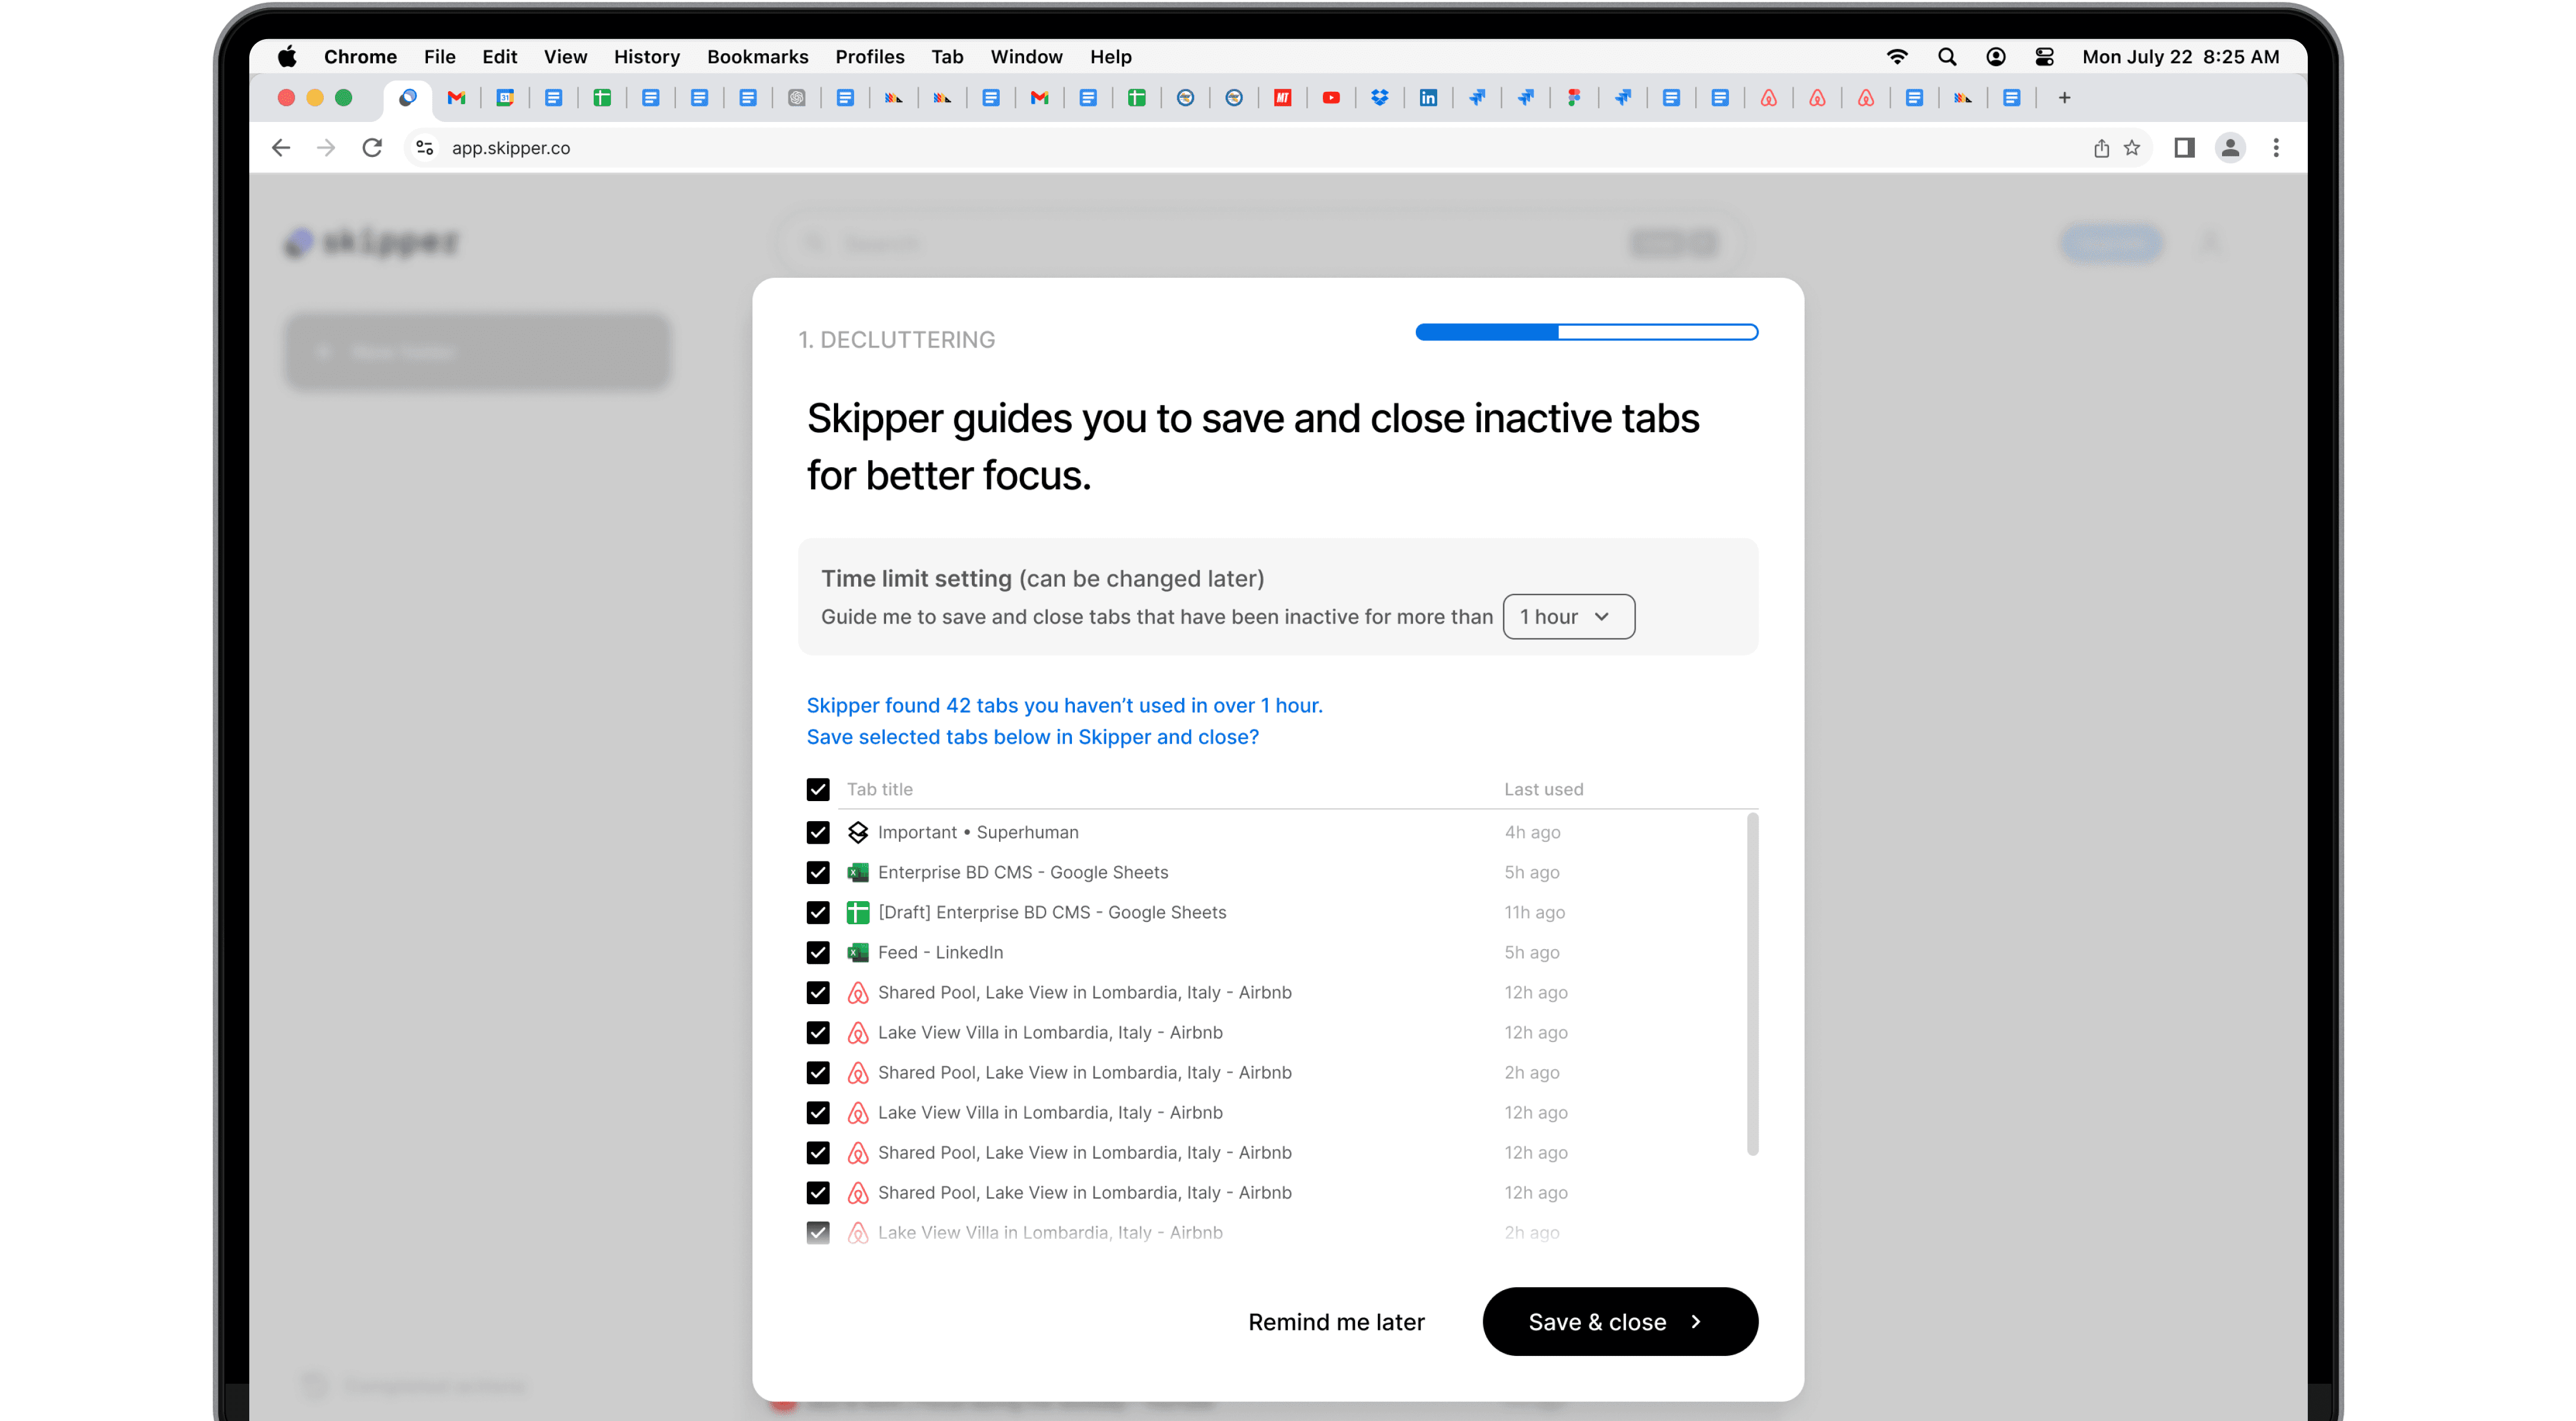
Task: Open the Window menu
Action: point(1026,57)
